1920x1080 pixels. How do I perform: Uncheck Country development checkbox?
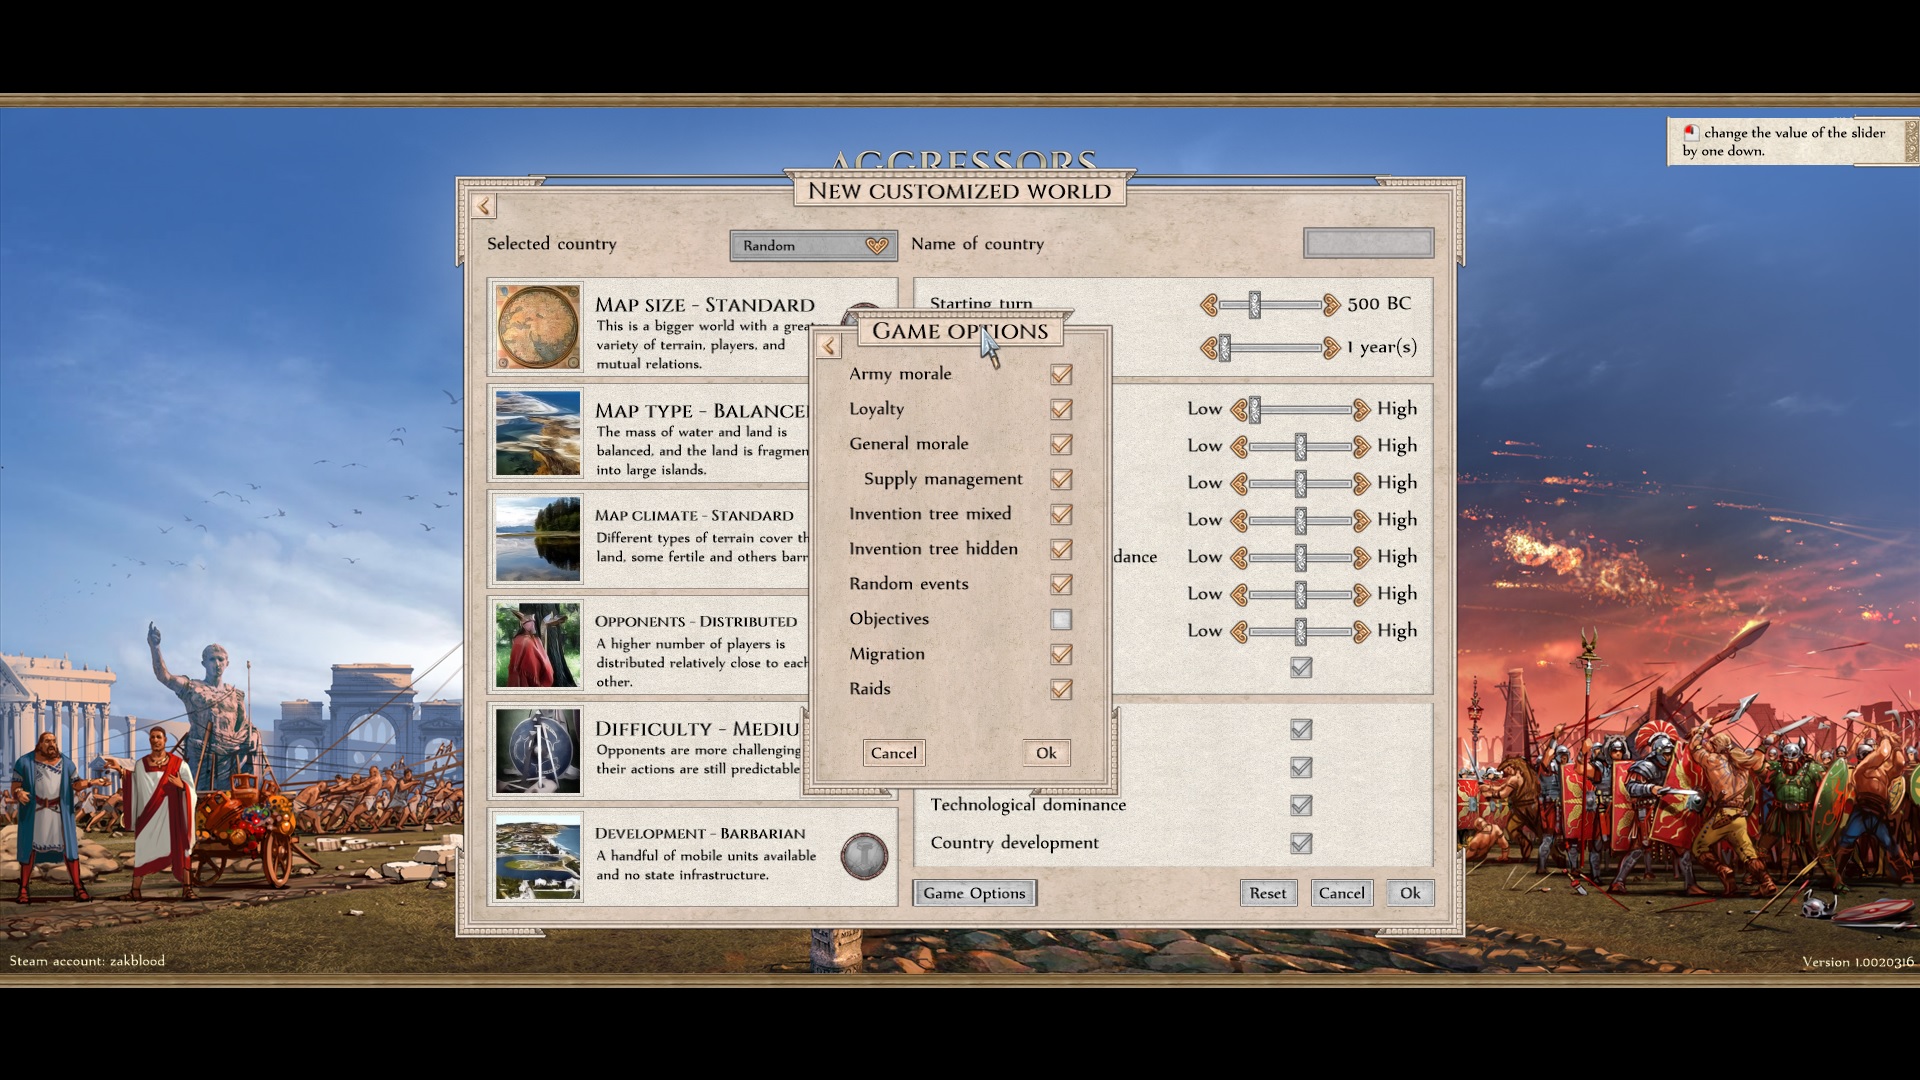1300,844
